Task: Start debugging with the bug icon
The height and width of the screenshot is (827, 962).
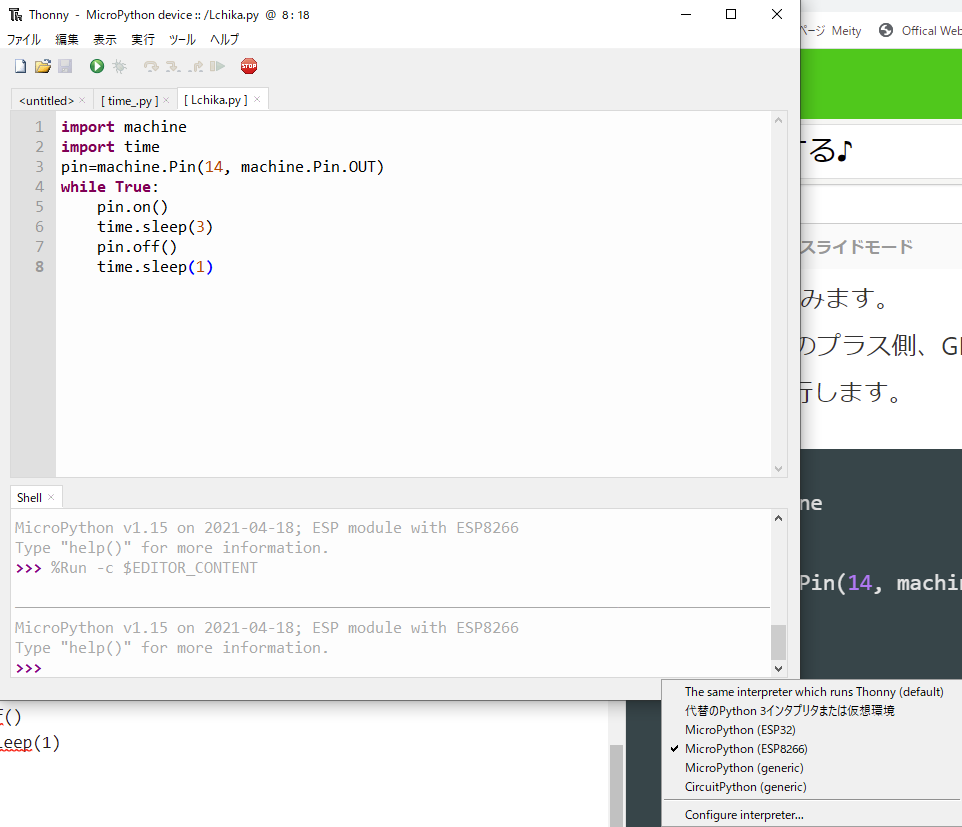Action: pyautogui.click(x=120, y=66)
